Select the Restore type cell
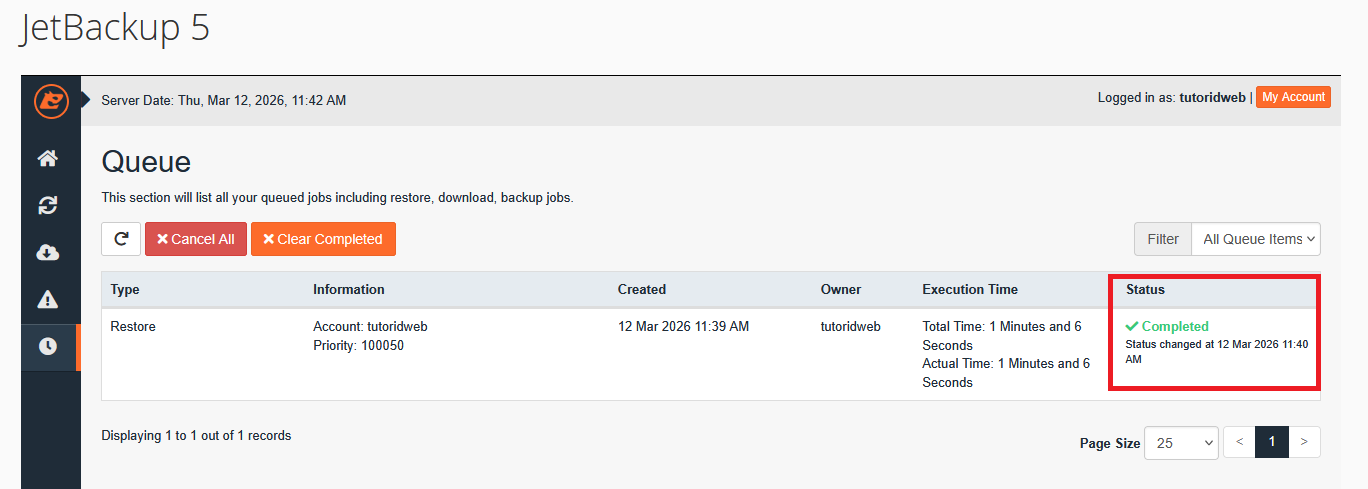This screenshot has height=489, width=1368. [133, 326]
